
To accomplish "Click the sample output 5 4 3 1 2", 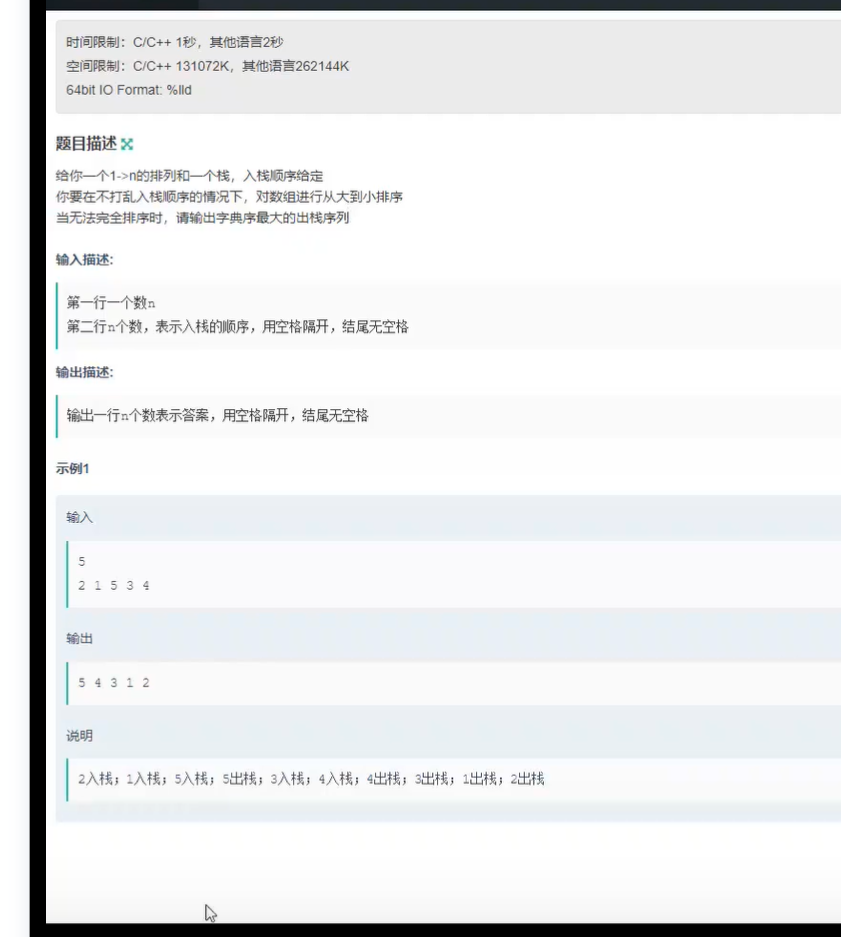I will click(114, 682).
